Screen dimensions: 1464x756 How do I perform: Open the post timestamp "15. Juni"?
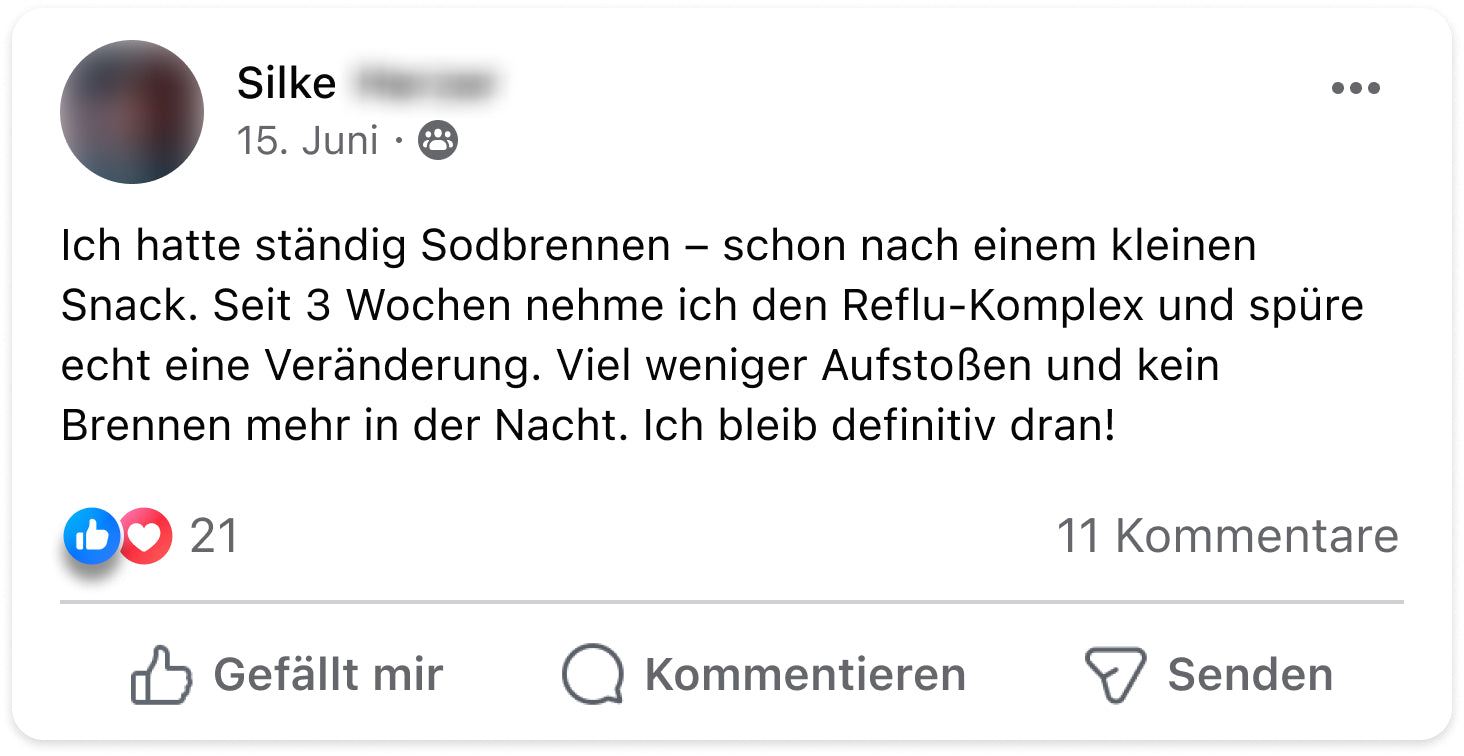(x=308, y=141)
